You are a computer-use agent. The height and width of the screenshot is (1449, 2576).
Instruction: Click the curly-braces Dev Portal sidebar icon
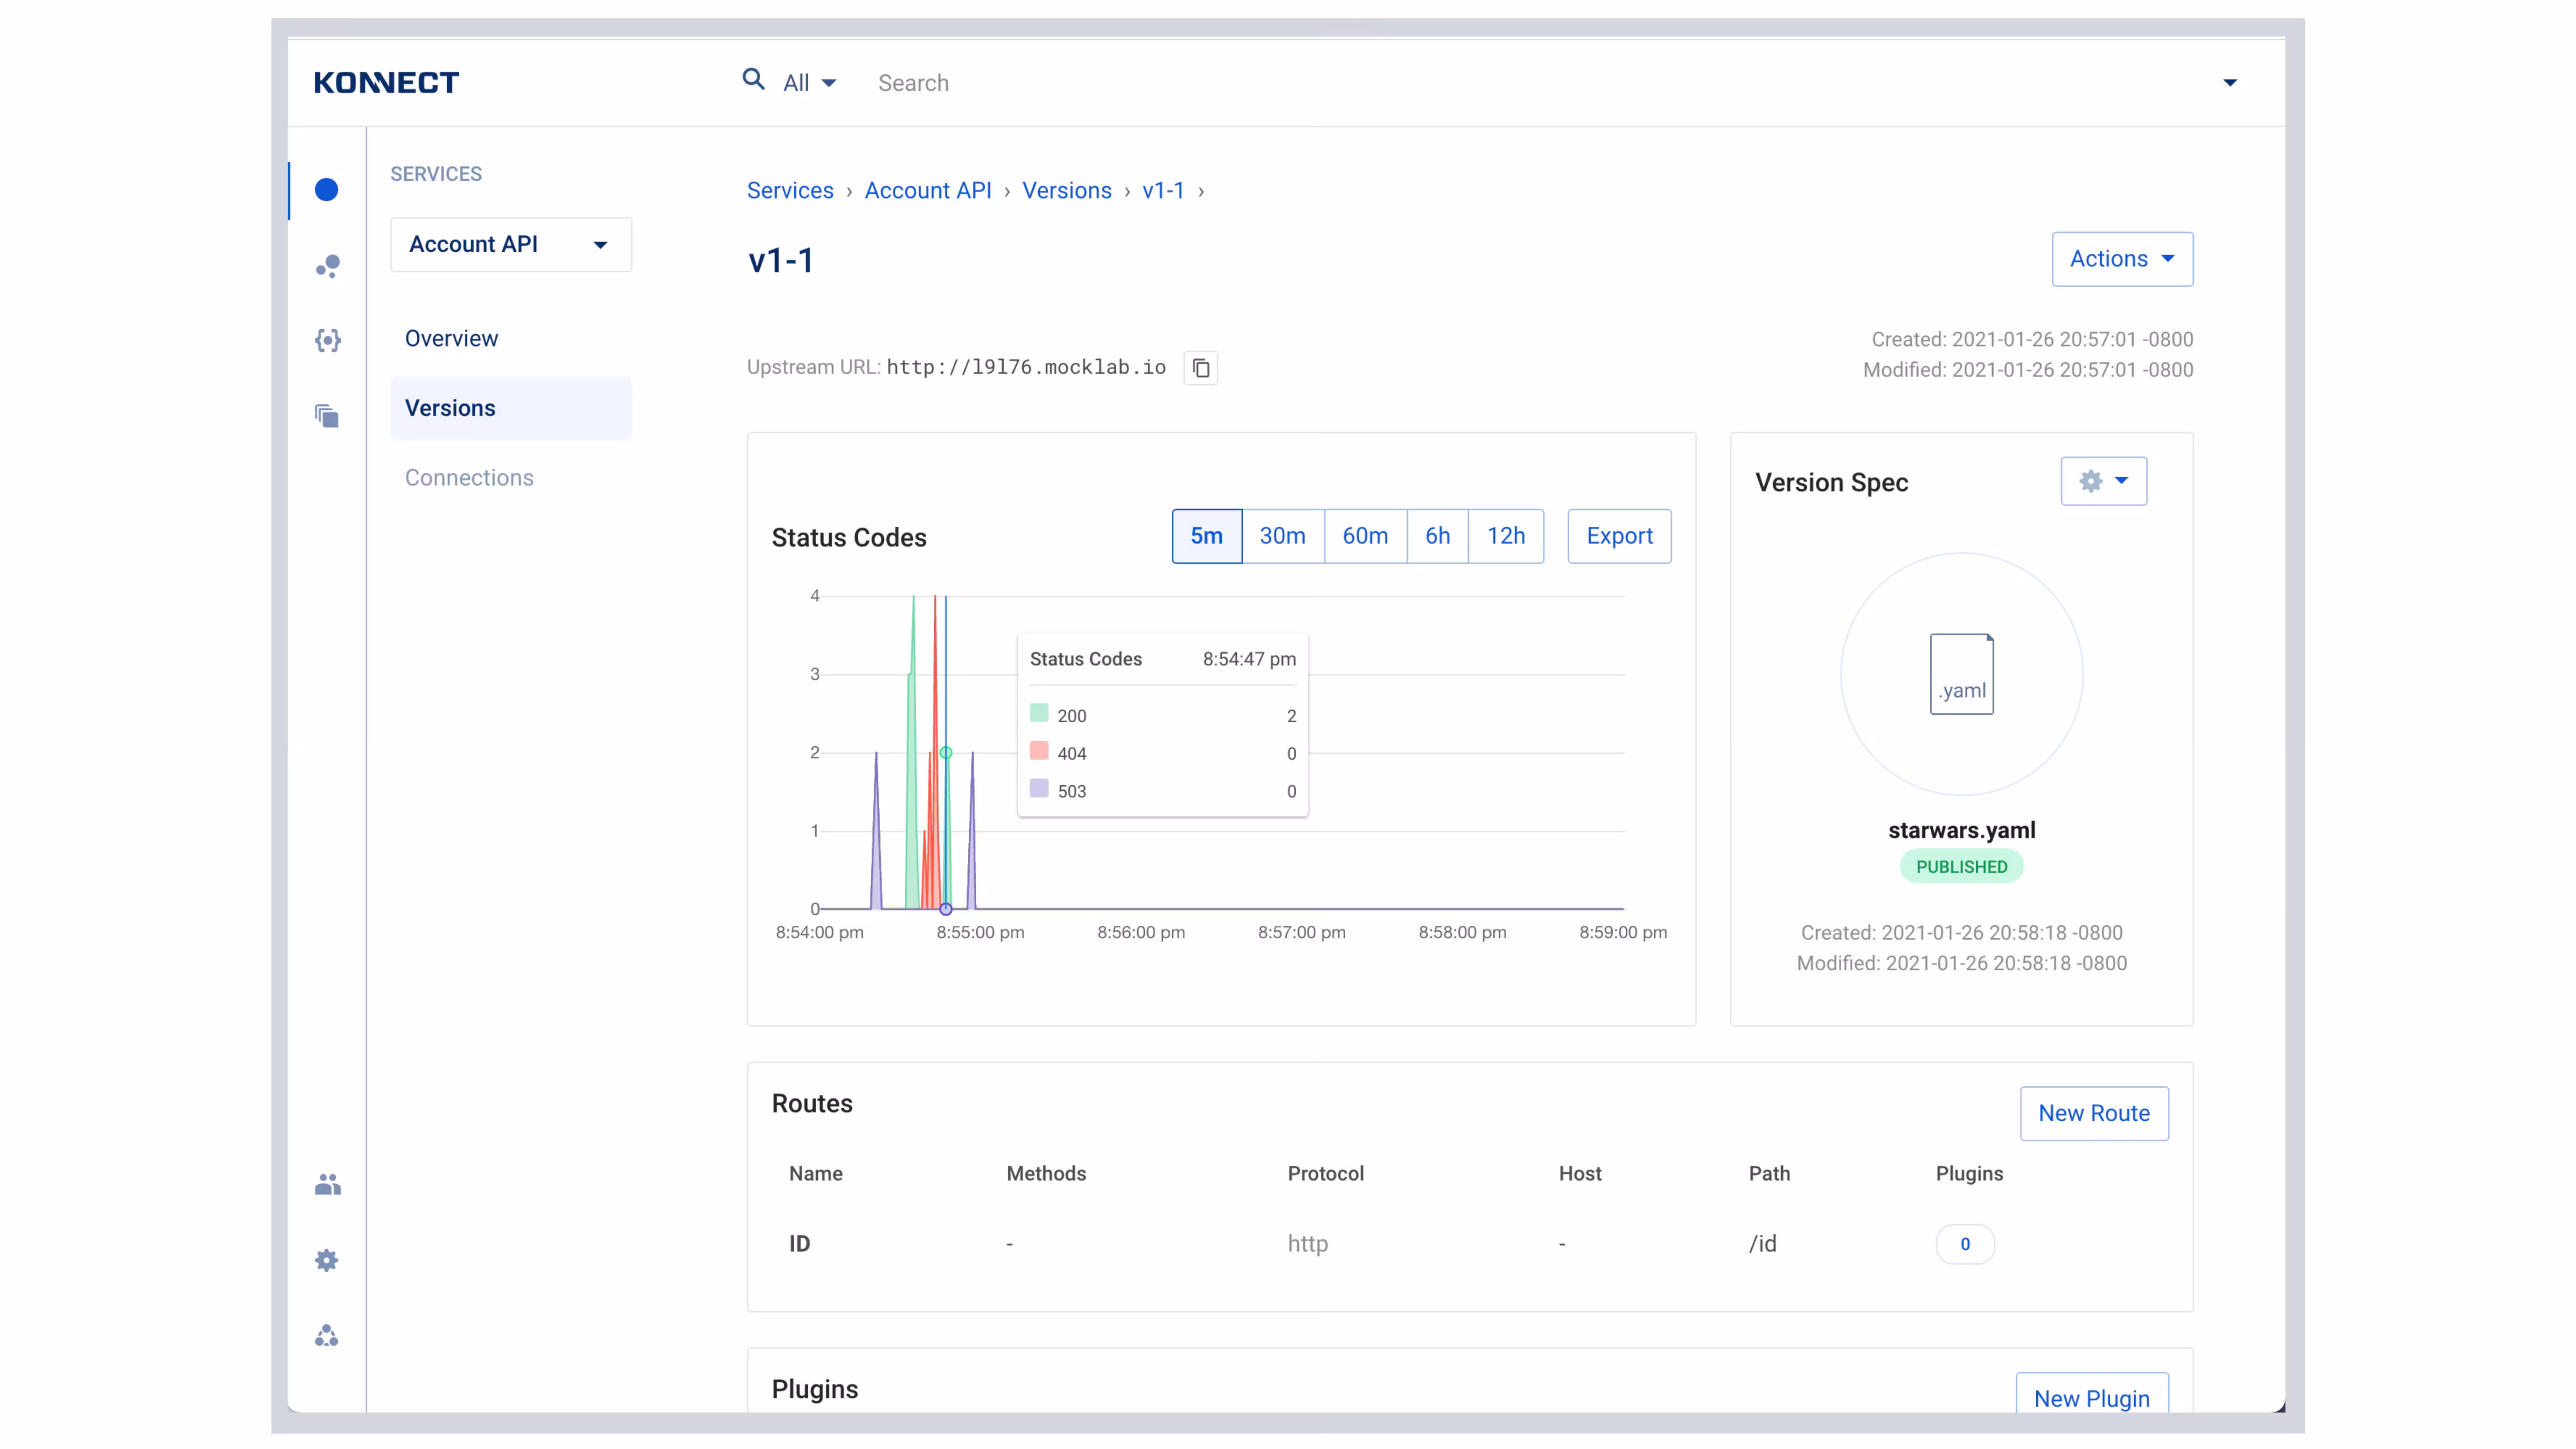coord(327,341)
